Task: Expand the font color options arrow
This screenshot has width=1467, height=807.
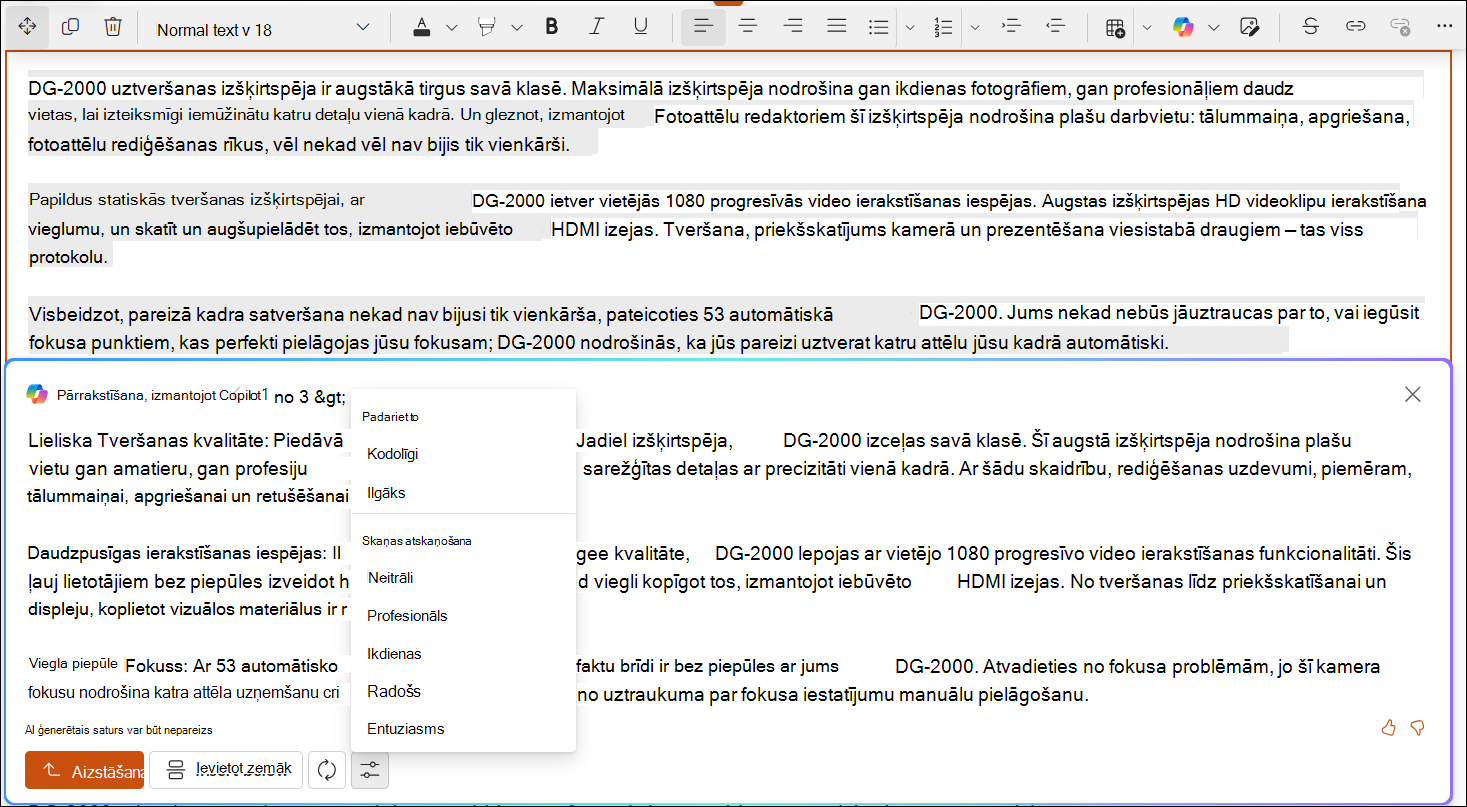Action: pos(451,27)
